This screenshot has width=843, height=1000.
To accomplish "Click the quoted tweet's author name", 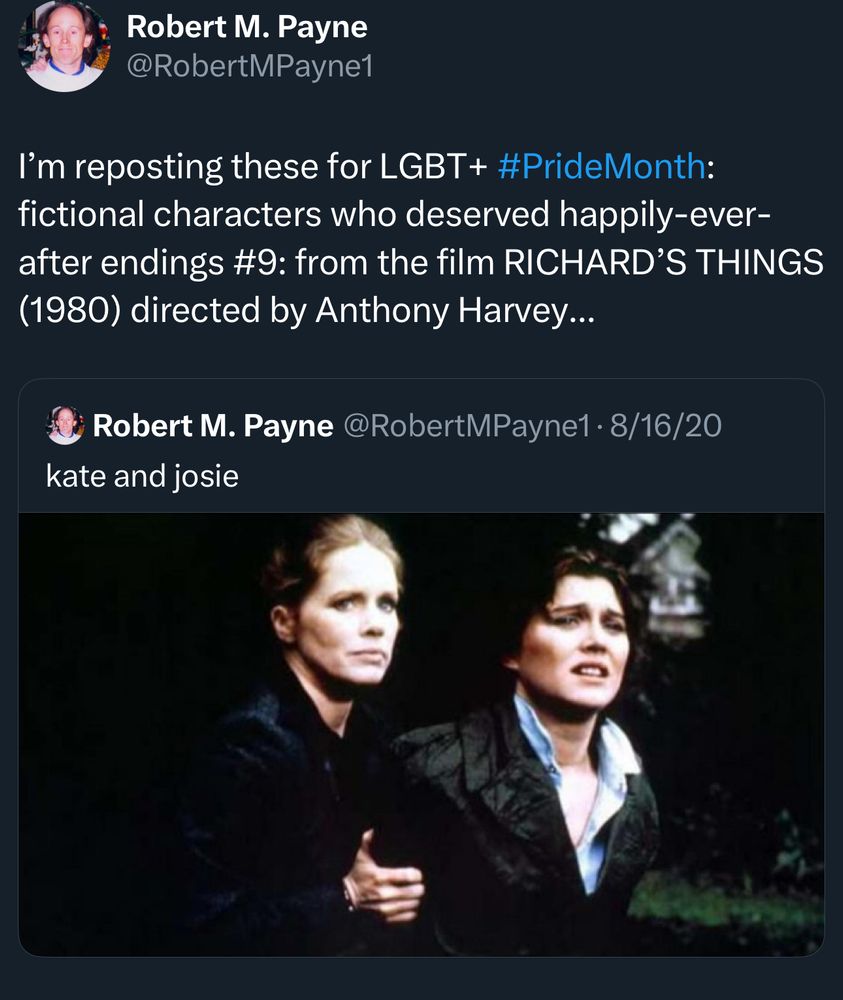I will point(213,426).
